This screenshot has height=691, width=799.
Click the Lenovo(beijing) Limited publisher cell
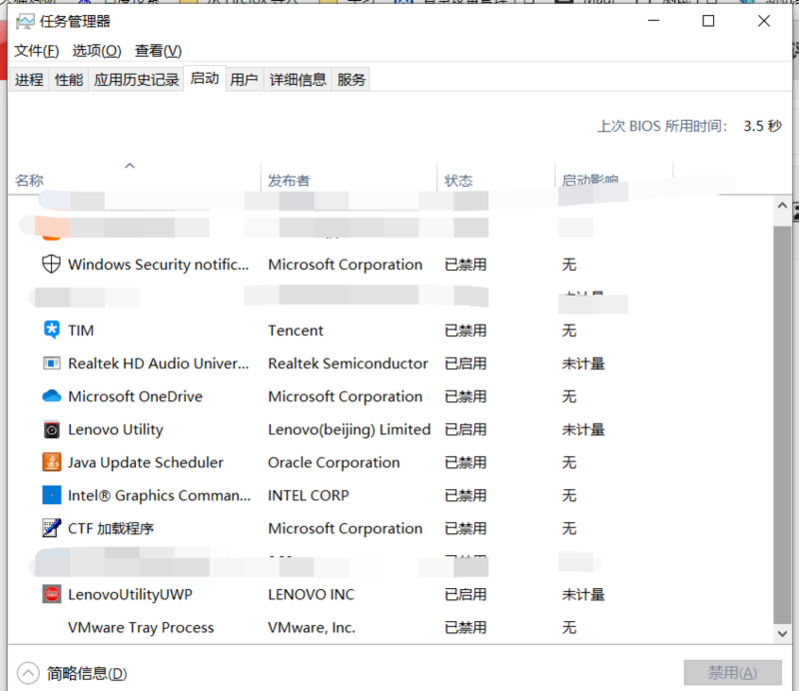[350, 430]
